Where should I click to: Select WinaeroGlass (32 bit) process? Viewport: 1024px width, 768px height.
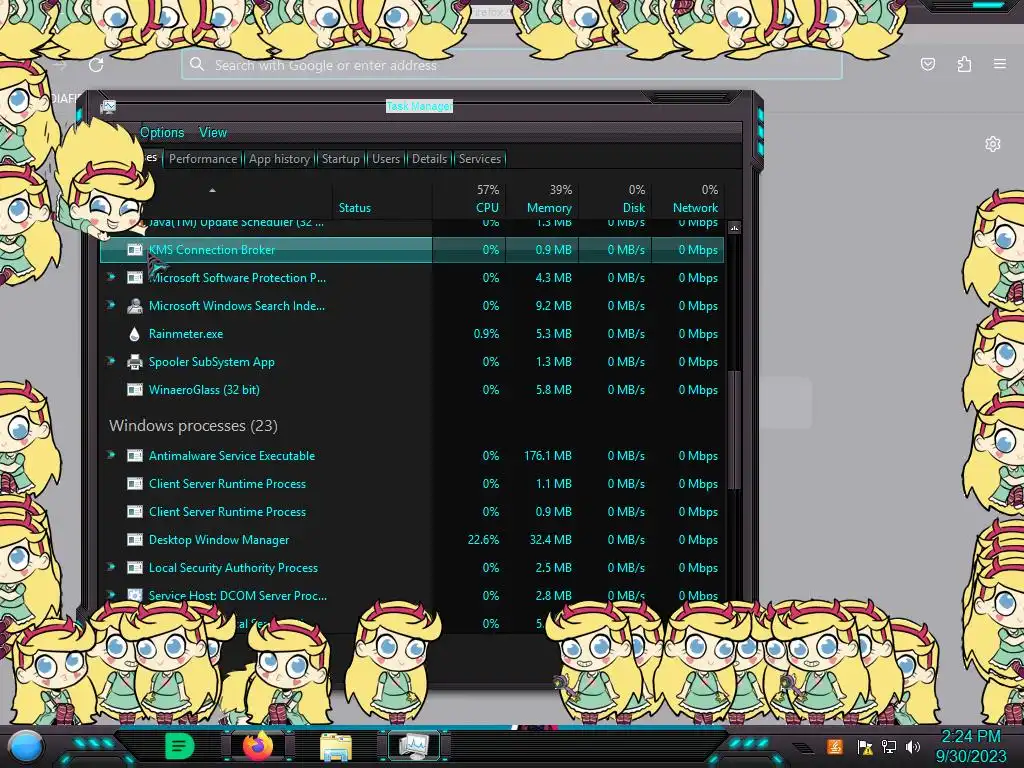pyautogui.click(x=204, y=390)
